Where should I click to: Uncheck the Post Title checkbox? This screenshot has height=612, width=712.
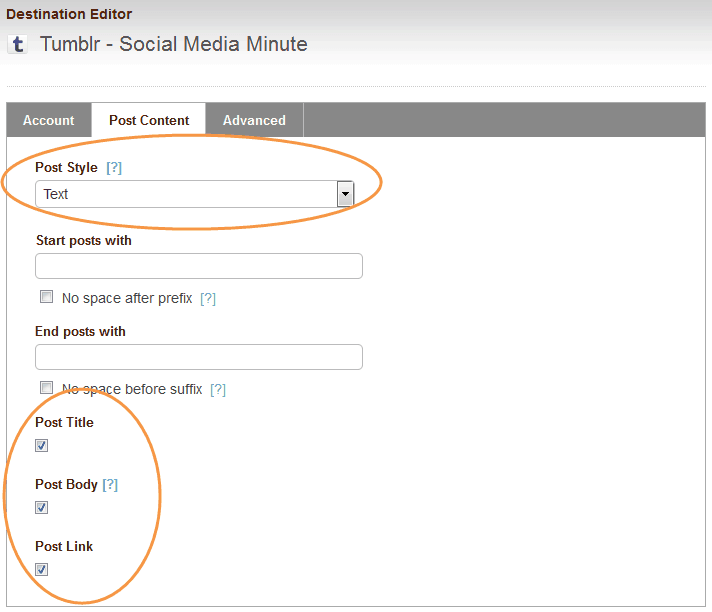click(41, 445)
